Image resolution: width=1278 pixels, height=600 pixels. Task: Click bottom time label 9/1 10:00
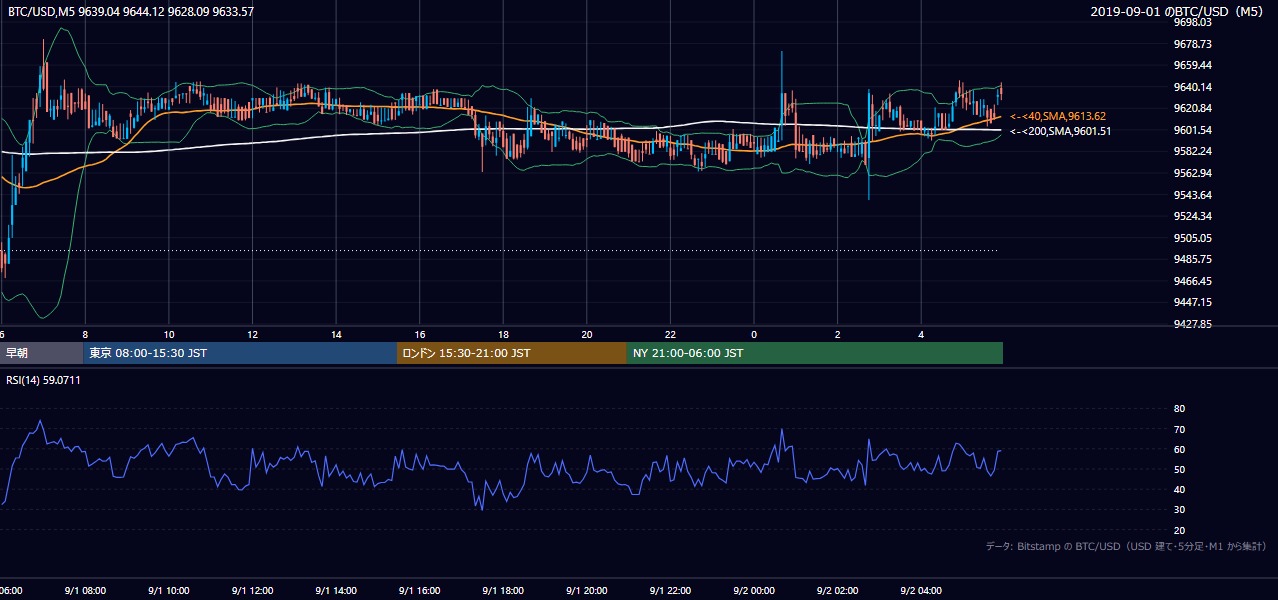(169, 591)
